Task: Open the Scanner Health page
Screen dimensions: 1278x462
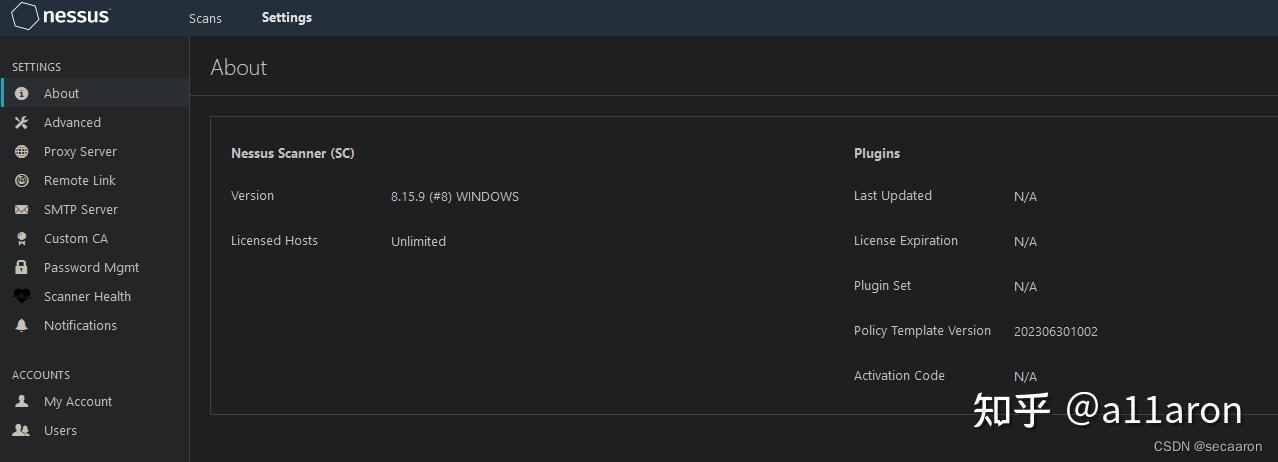Action: (87, 296)
